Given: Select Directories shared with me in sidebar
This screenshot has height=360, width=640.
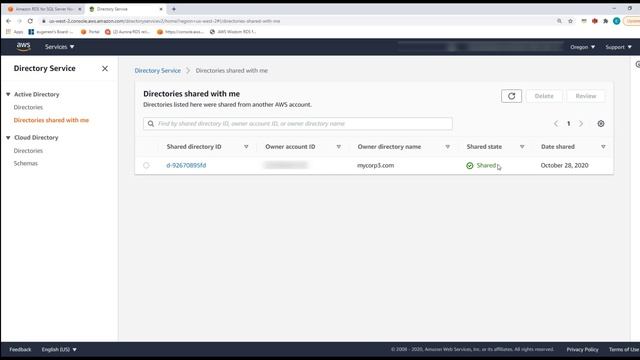Looking at the screenshot, I should [x=51, y=120].
